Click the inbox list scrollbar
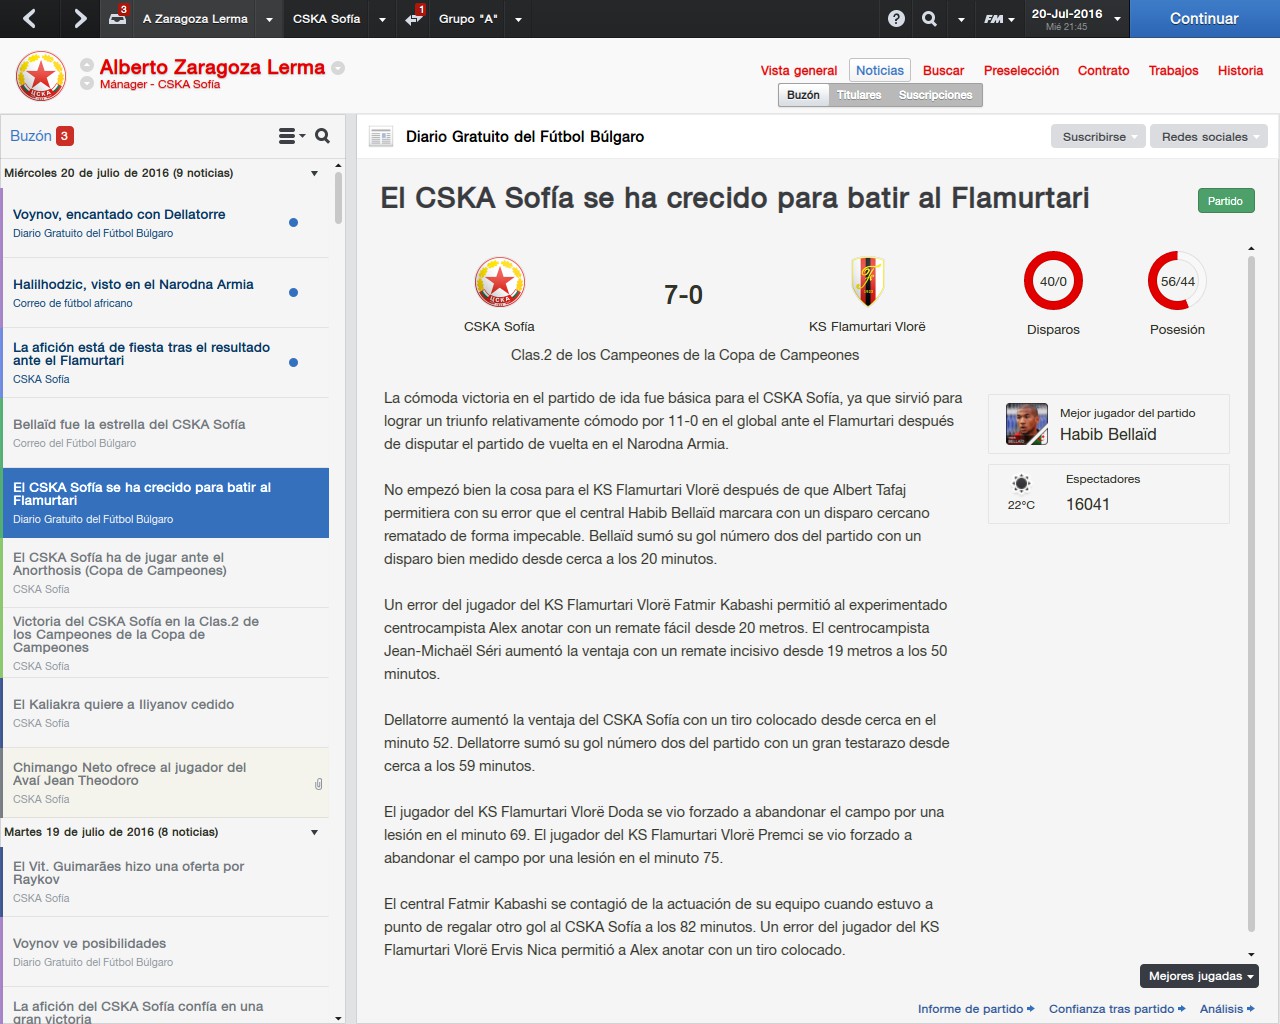 [x=338, y=198]
